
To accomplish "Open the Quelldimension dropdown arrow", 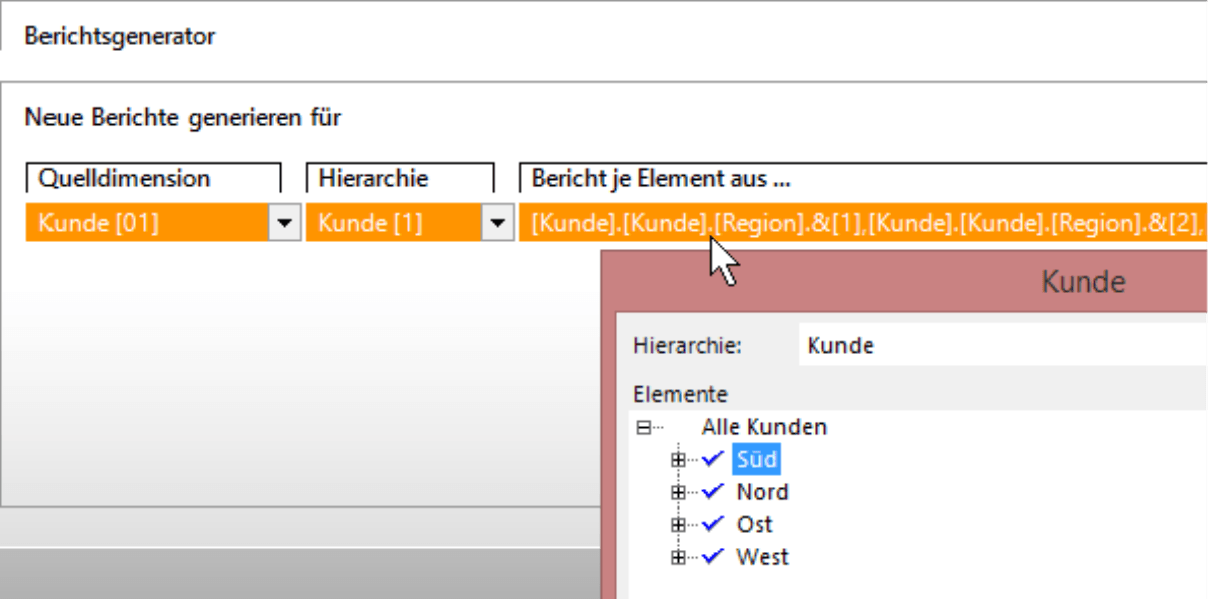I will (285, 224).
